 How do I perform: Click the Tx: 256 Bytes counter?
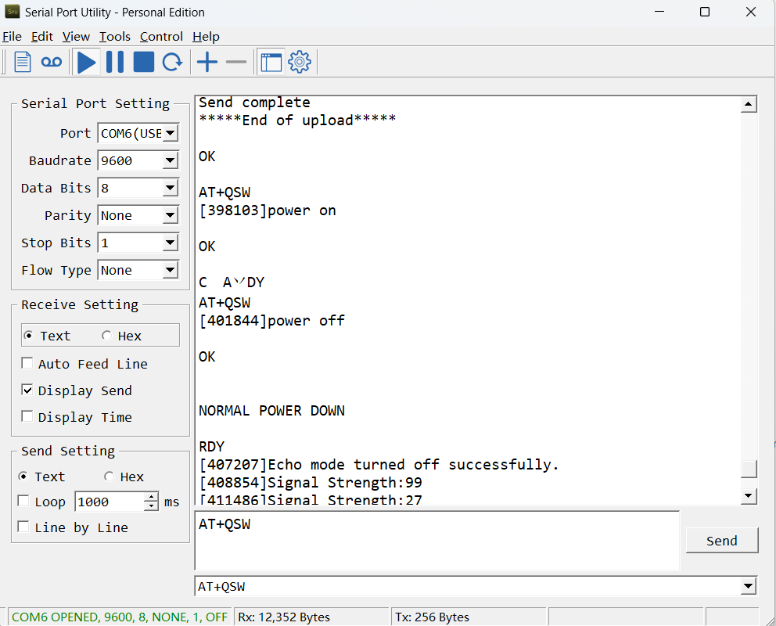coord(432,617)
